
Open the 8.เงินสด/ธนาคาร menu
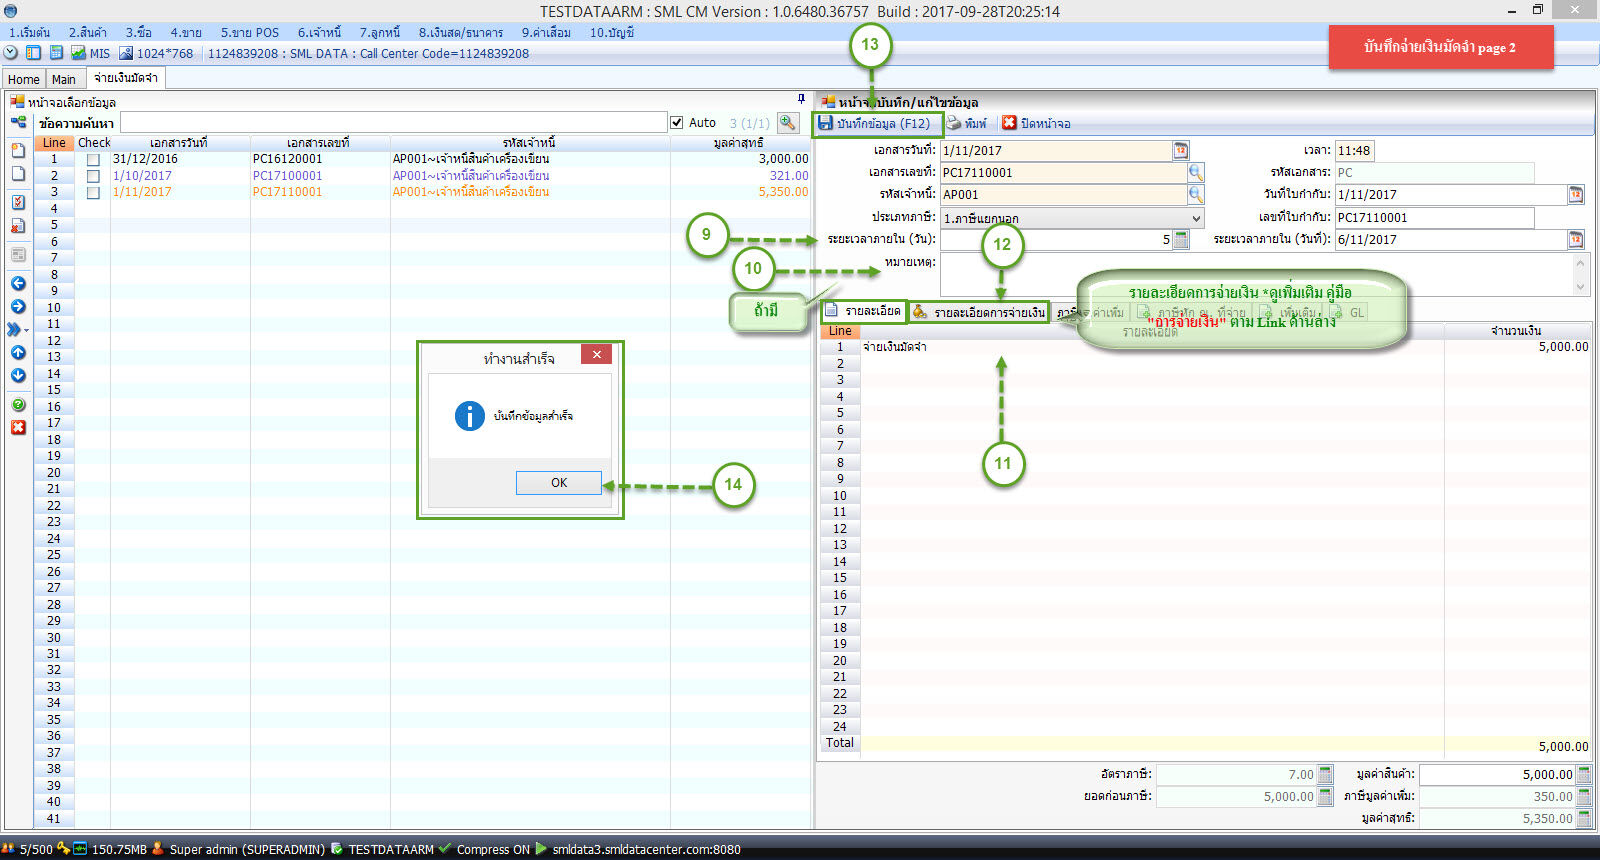[x=460, y=32]
